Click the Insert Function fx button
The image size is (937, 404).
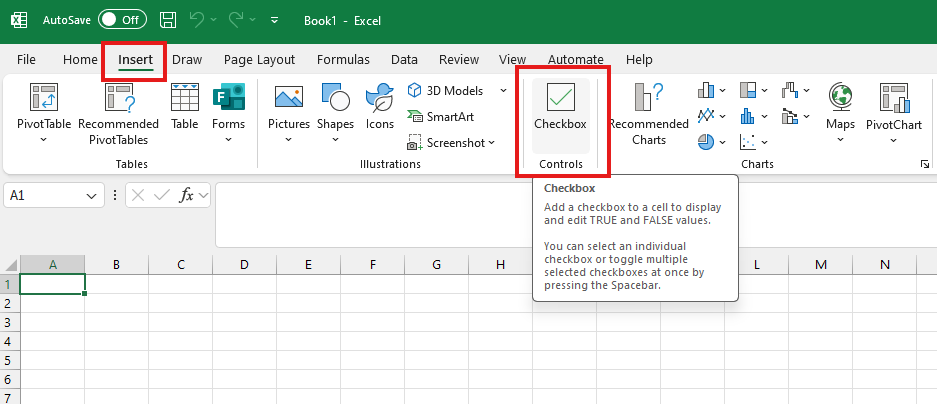click(186, 196)
